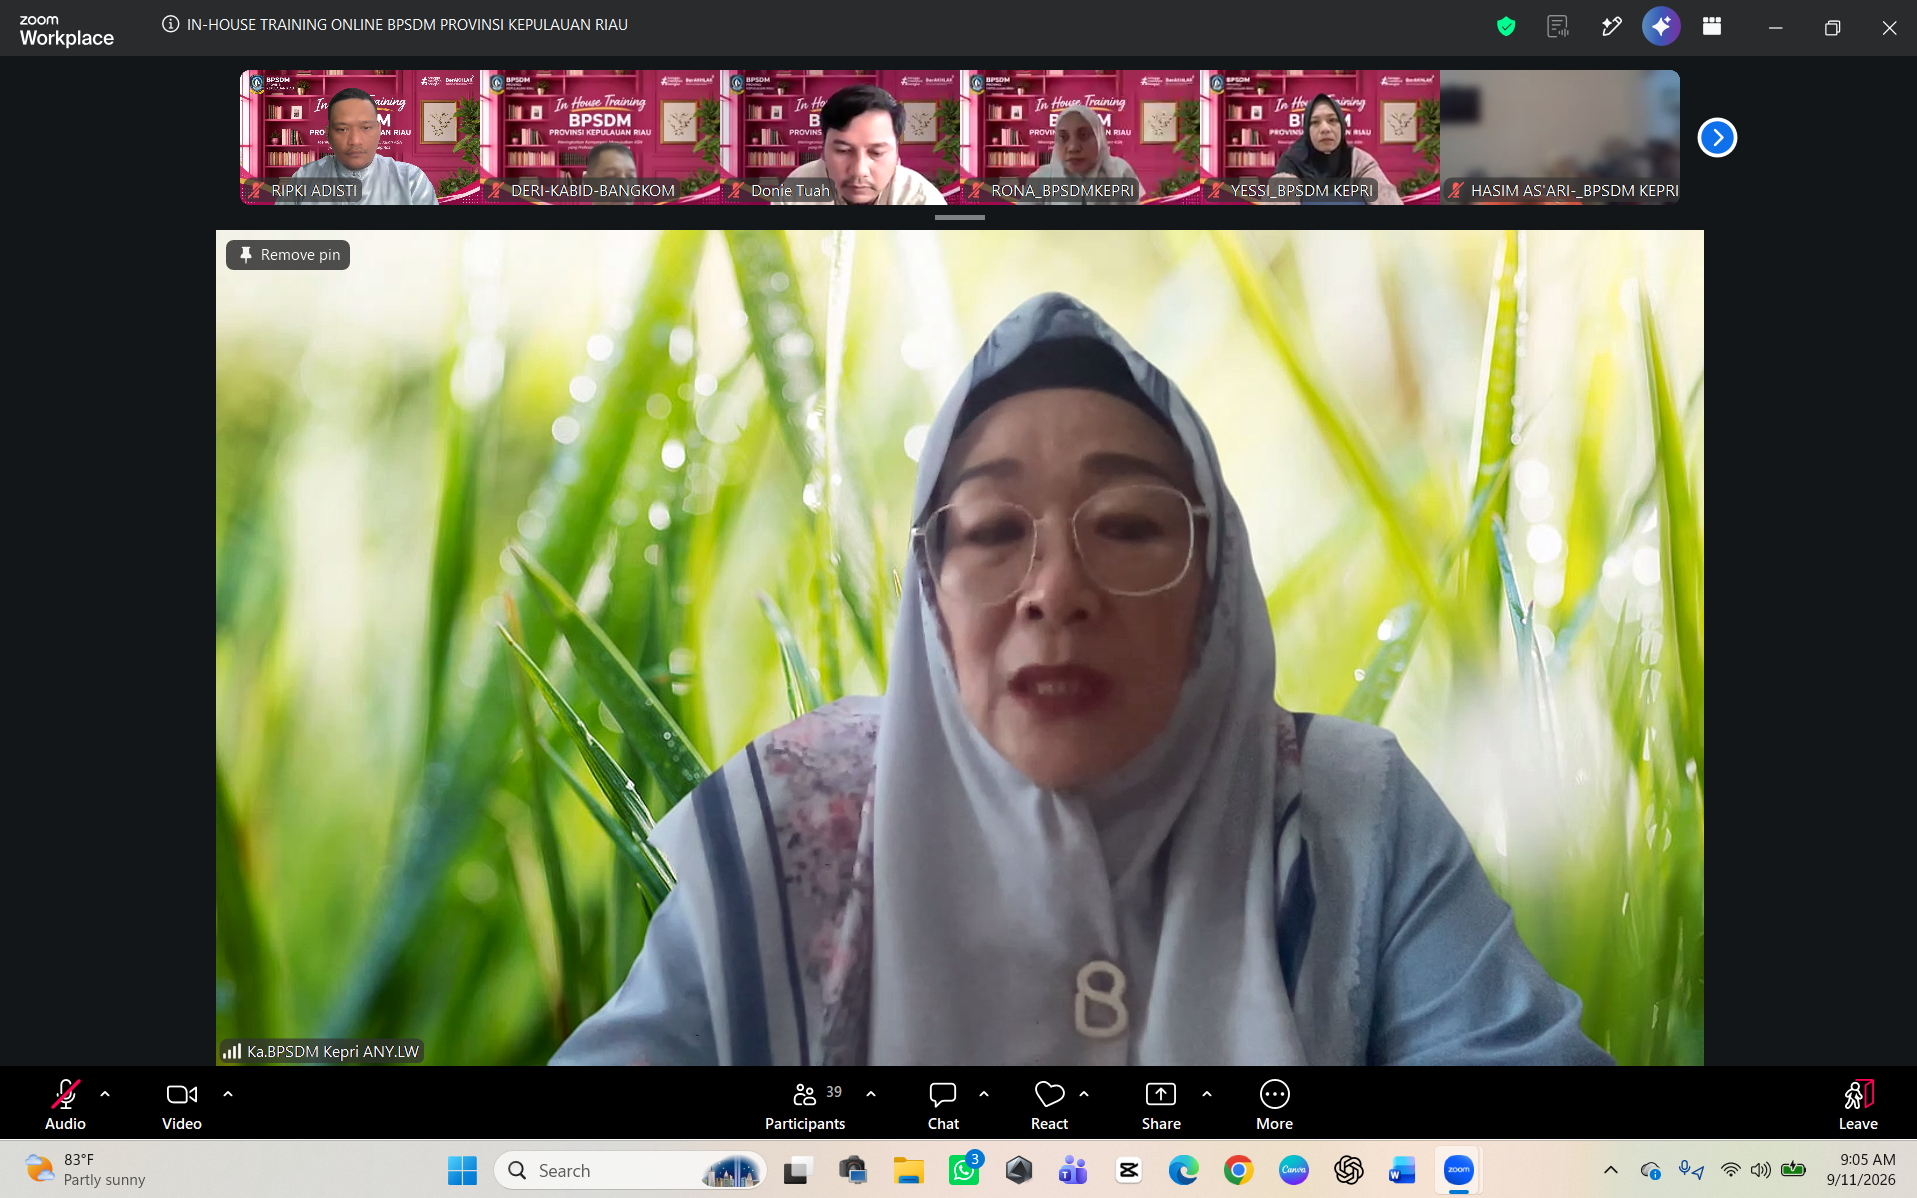
Task: Open File Explorer from the taskbar
Action: tap(908, 1170)
